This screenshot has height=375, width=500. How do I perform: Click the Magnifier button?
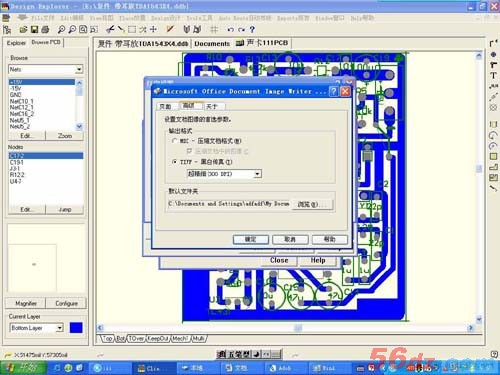pyautogui.click(x=26, y=303)
